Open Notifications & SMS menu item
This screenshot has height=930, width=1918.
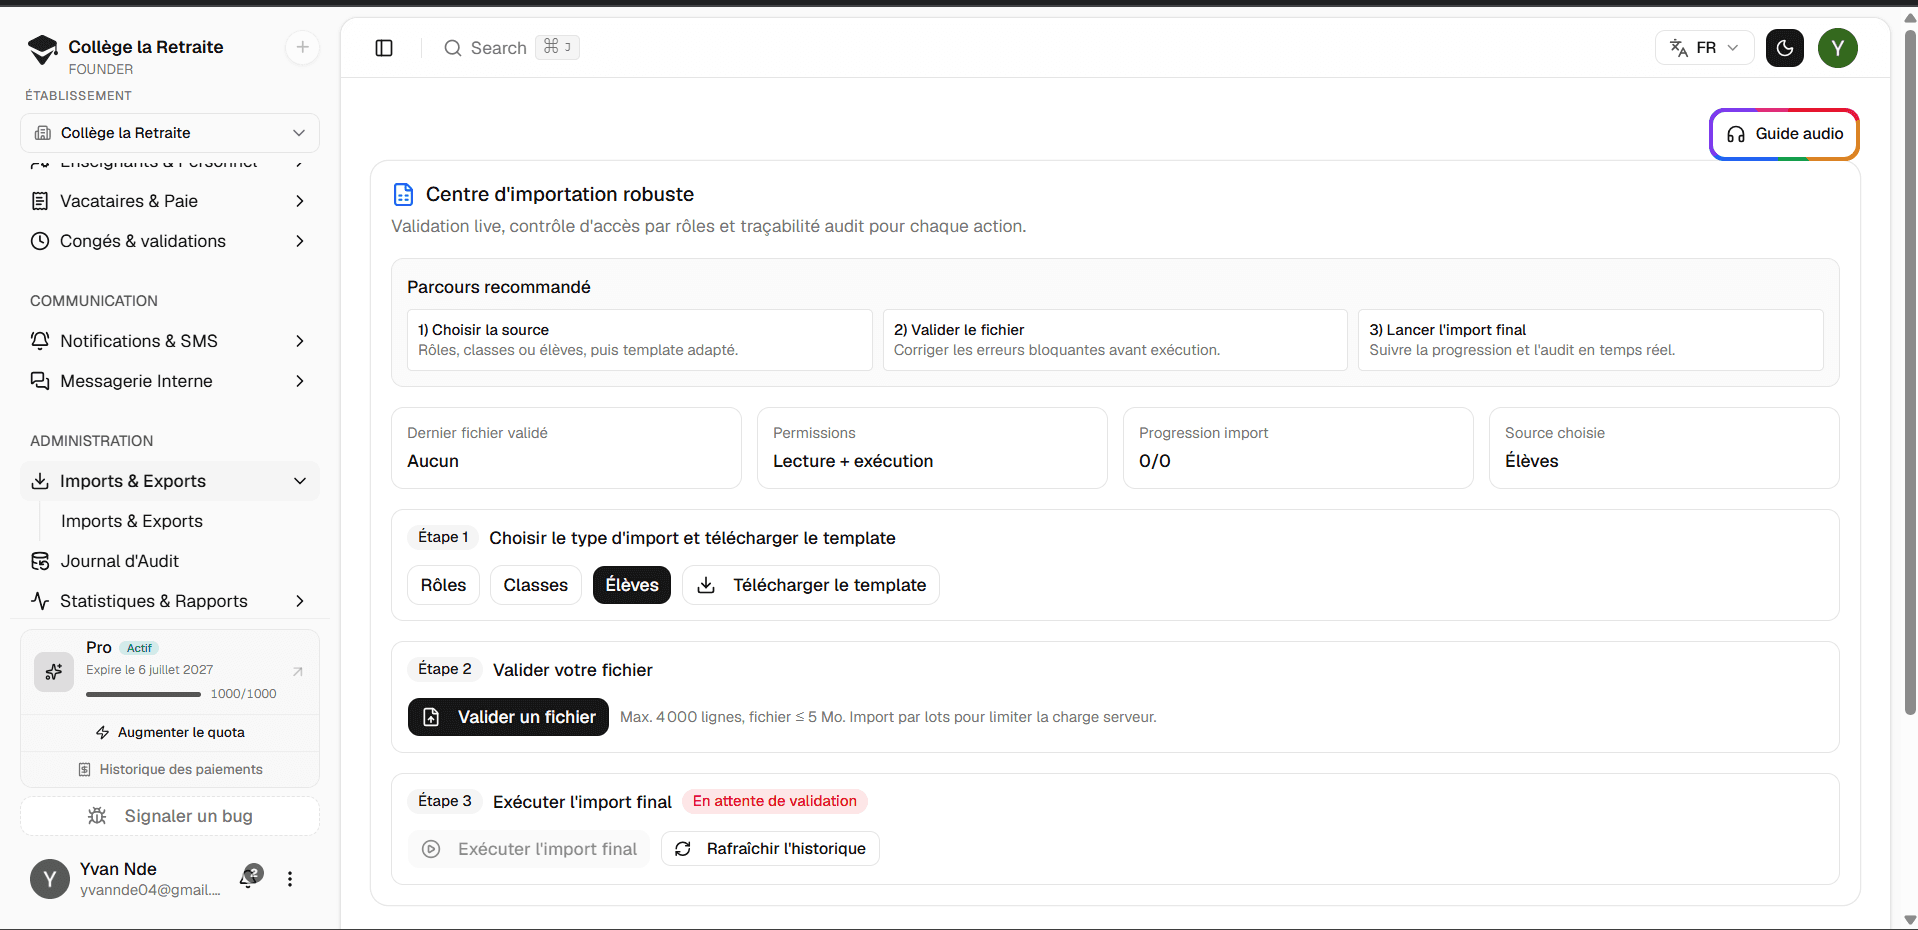pyautogui.click(x=170, y=341)
